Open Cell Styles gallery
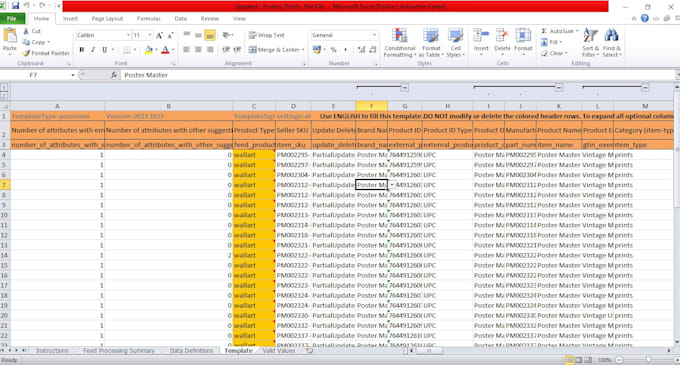The image size is (680, 365). tap(455, 42)
